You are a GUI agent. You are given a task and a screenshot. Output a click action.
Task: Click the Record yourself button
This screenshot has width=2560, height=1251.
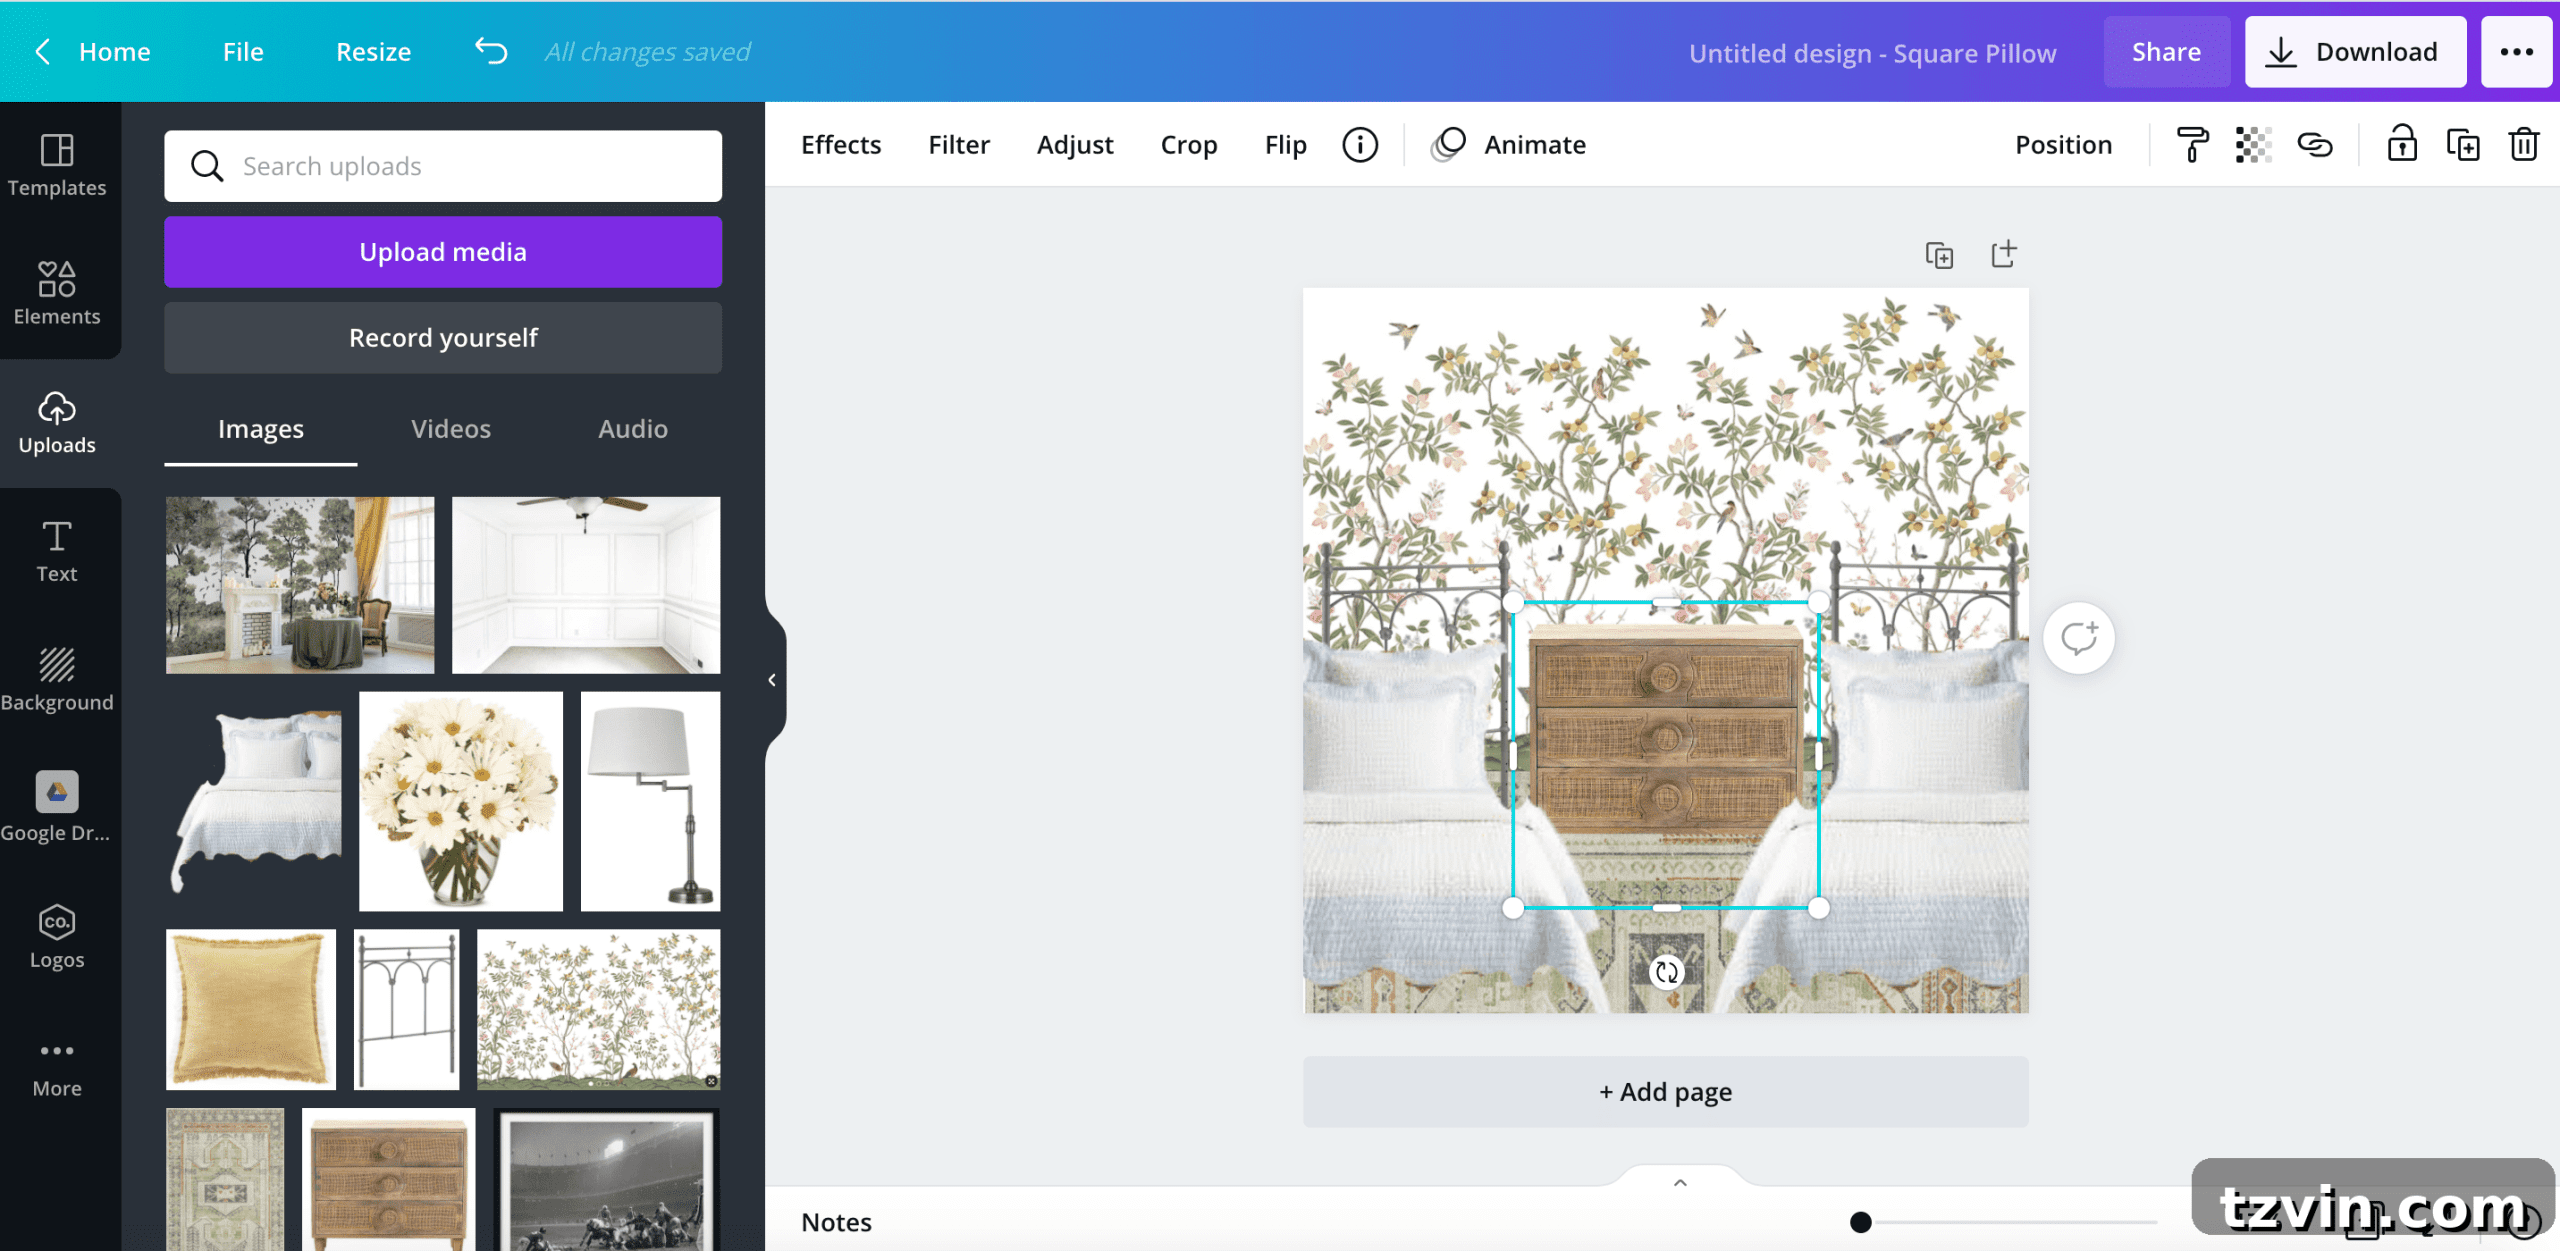click(x=443, y=338)
